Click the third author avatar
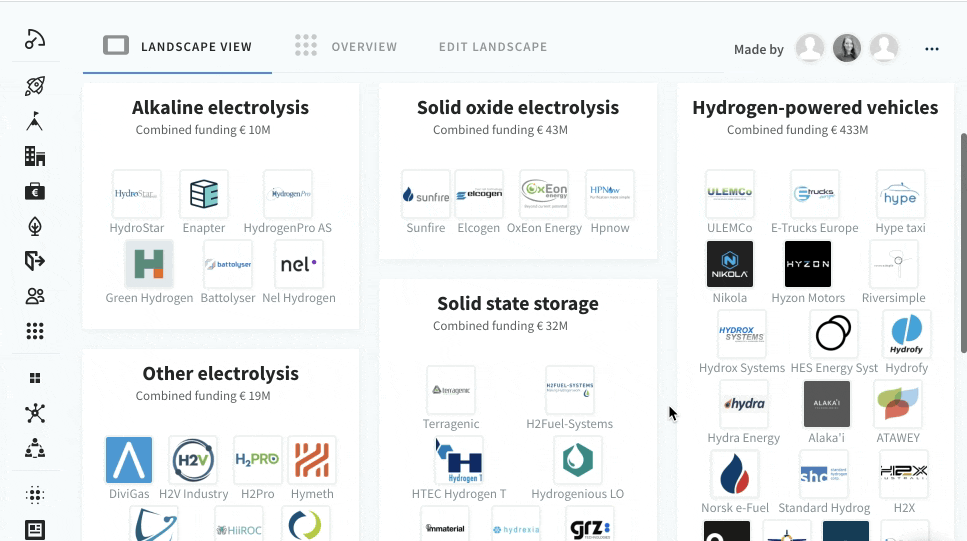The image size is (967, 541). 884,47
